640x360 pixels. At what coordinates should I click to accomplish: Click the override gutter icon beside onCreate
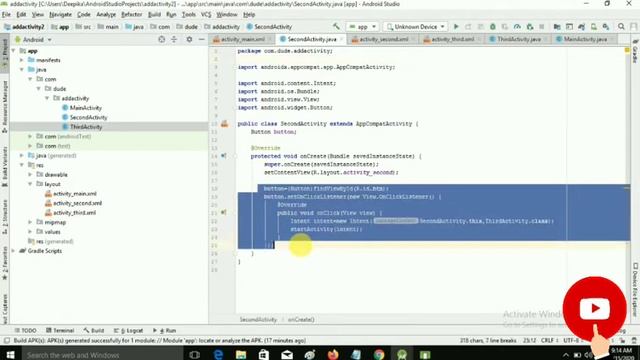[x=224, y=156]
